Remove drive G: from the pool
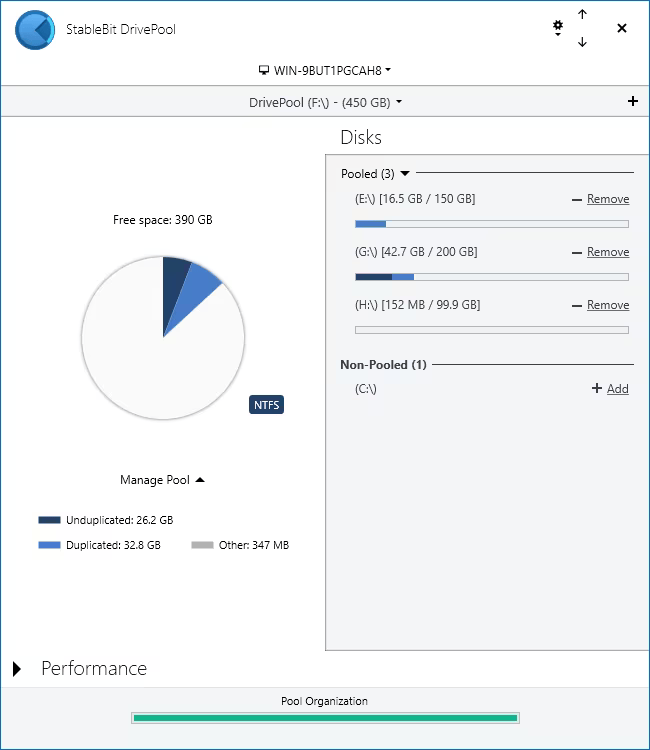This screenshot has height=750, width=650. point(607,252)
